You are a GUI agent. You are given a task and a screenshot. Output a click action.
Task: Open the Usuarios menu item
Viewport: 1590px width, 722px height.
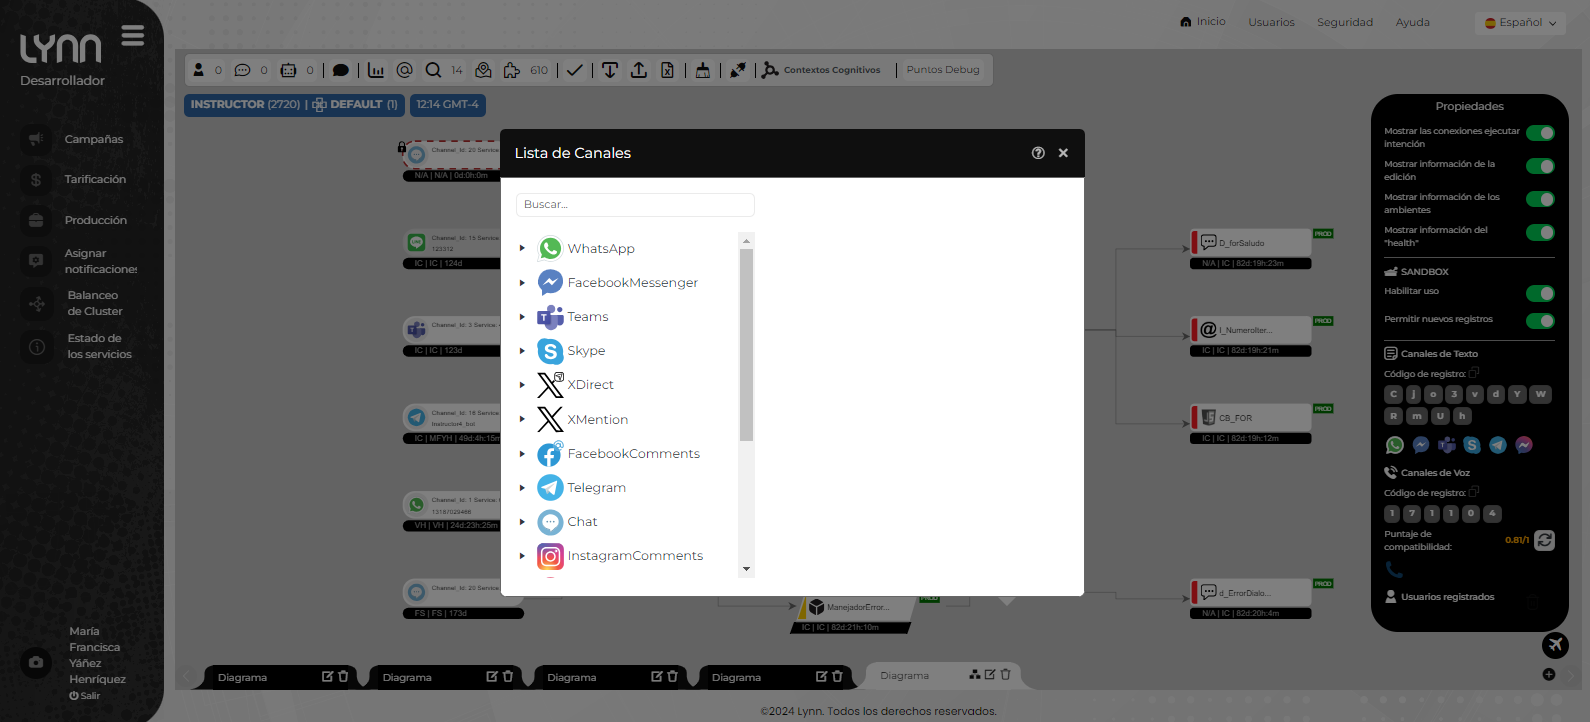(1271, 22)
